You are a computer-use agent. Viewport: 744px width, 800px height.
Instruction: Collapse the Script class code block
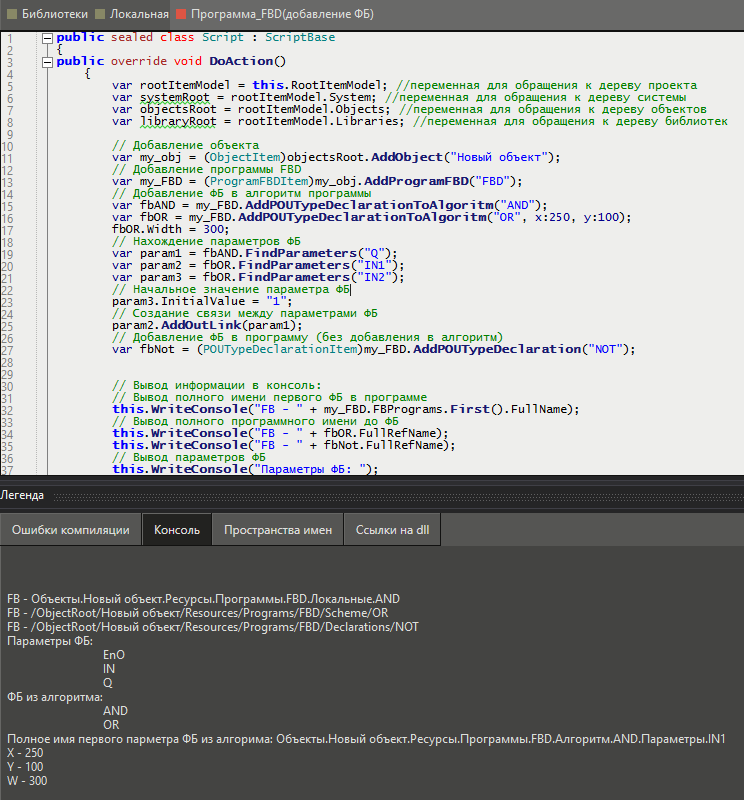pyautogui.click(x=47, y=38)
